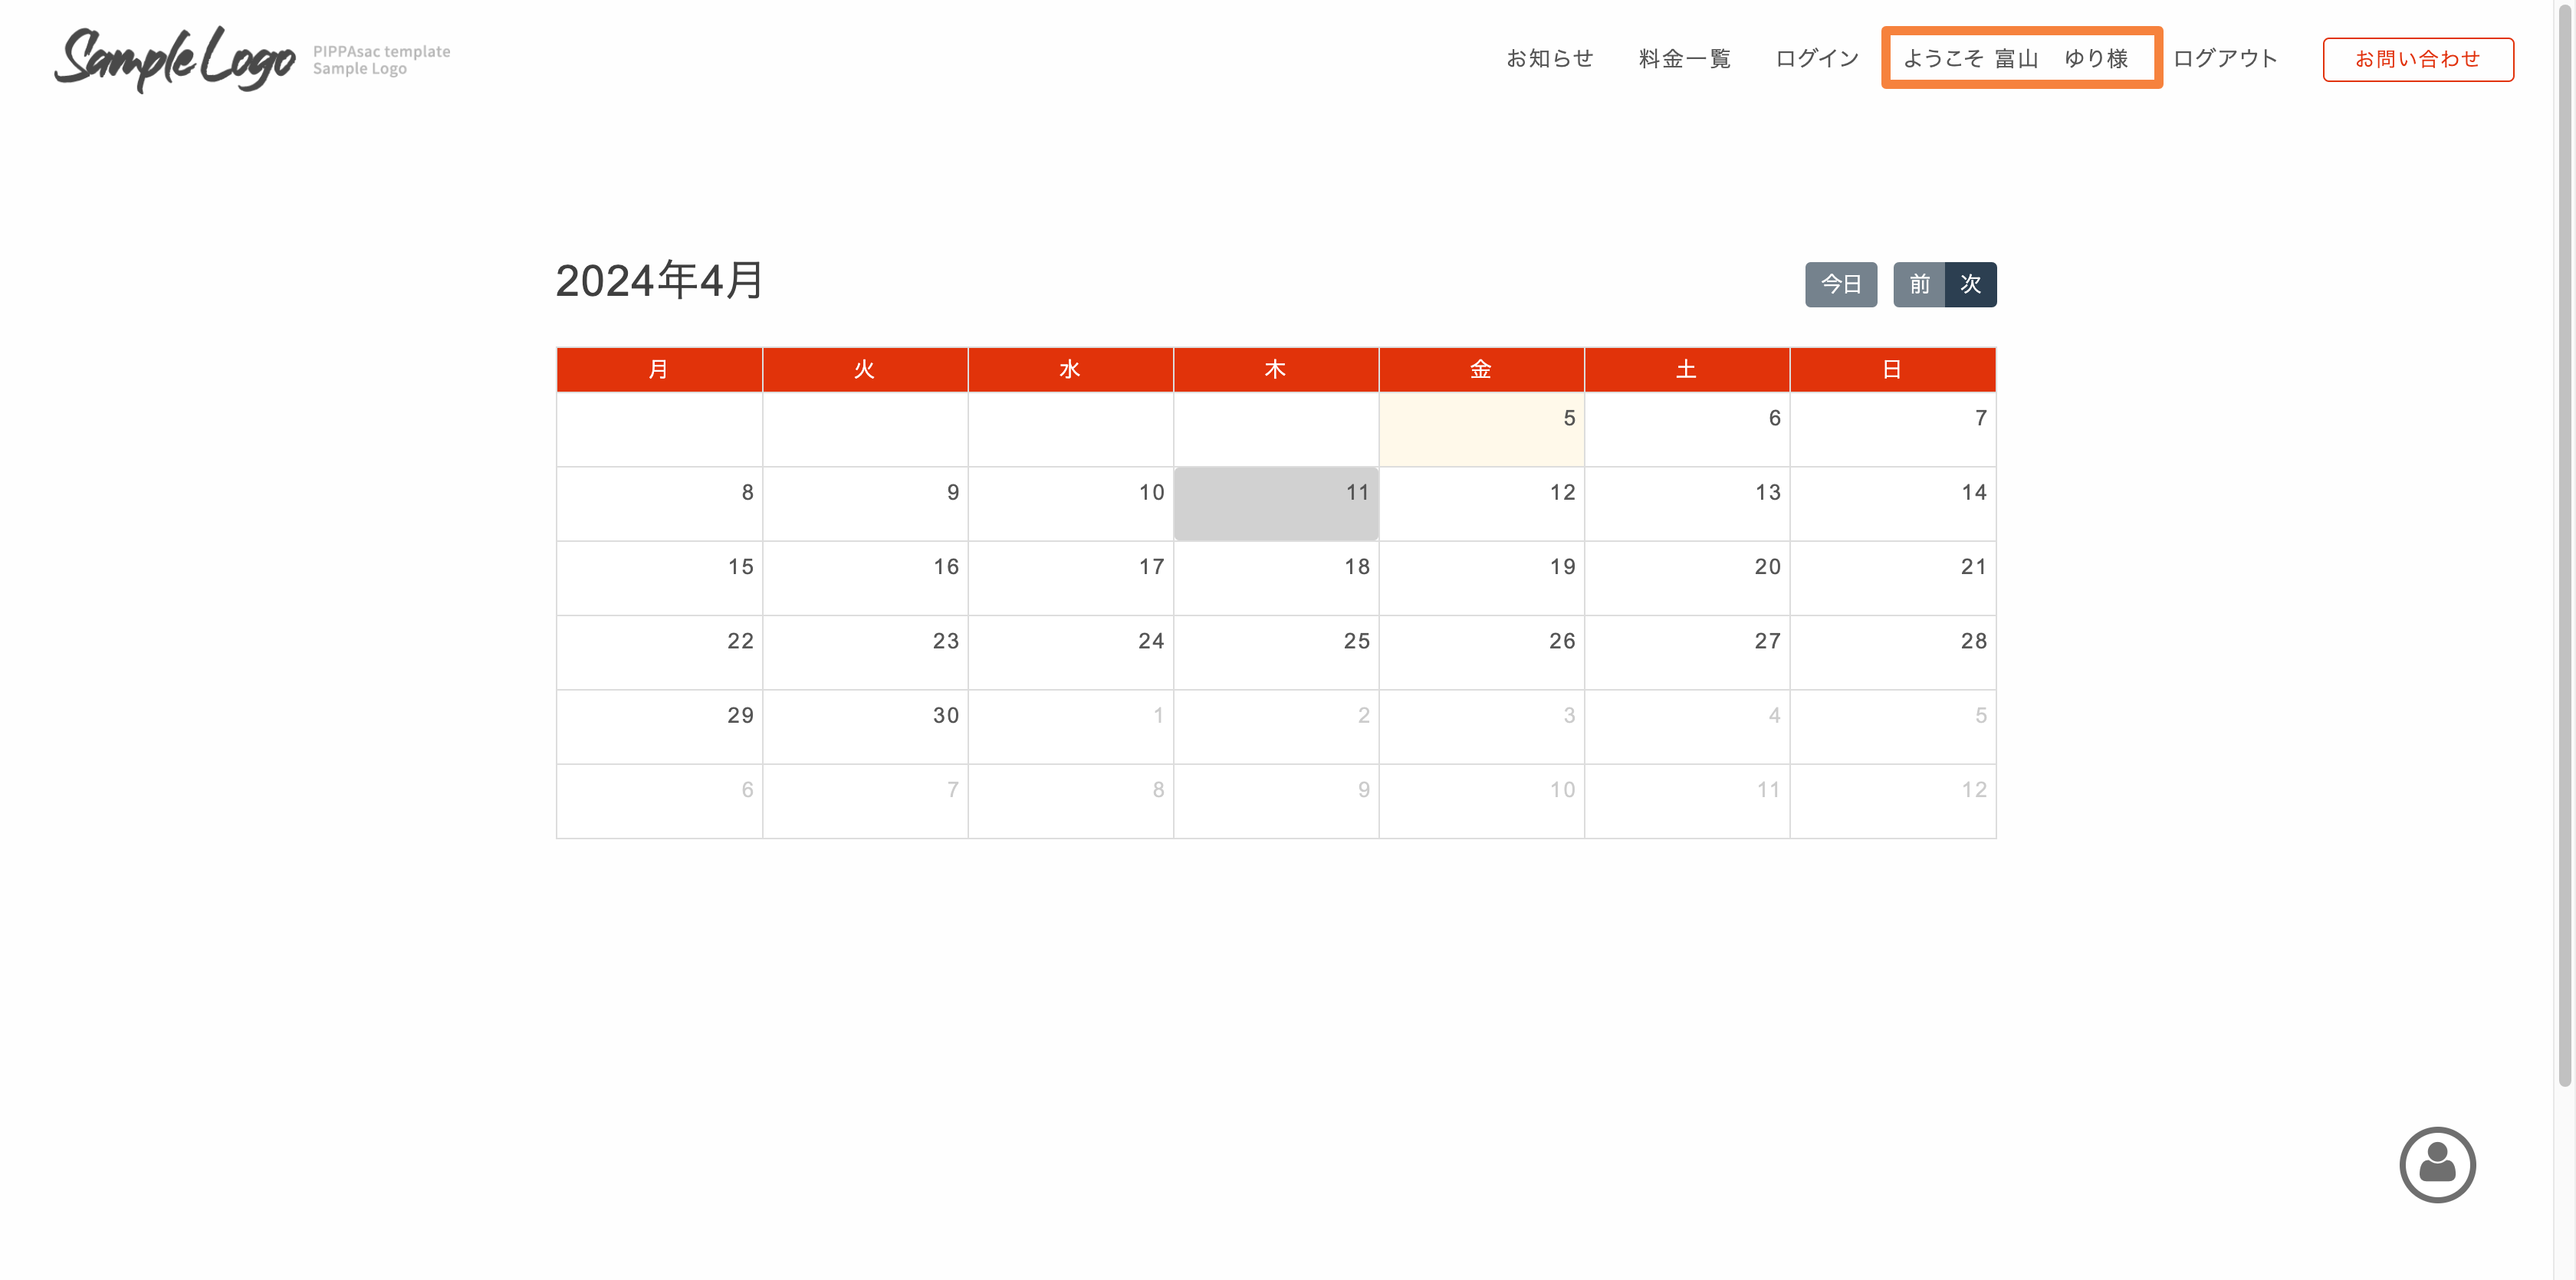
Task: Go to next month with 次
Action: point(1970,284)
